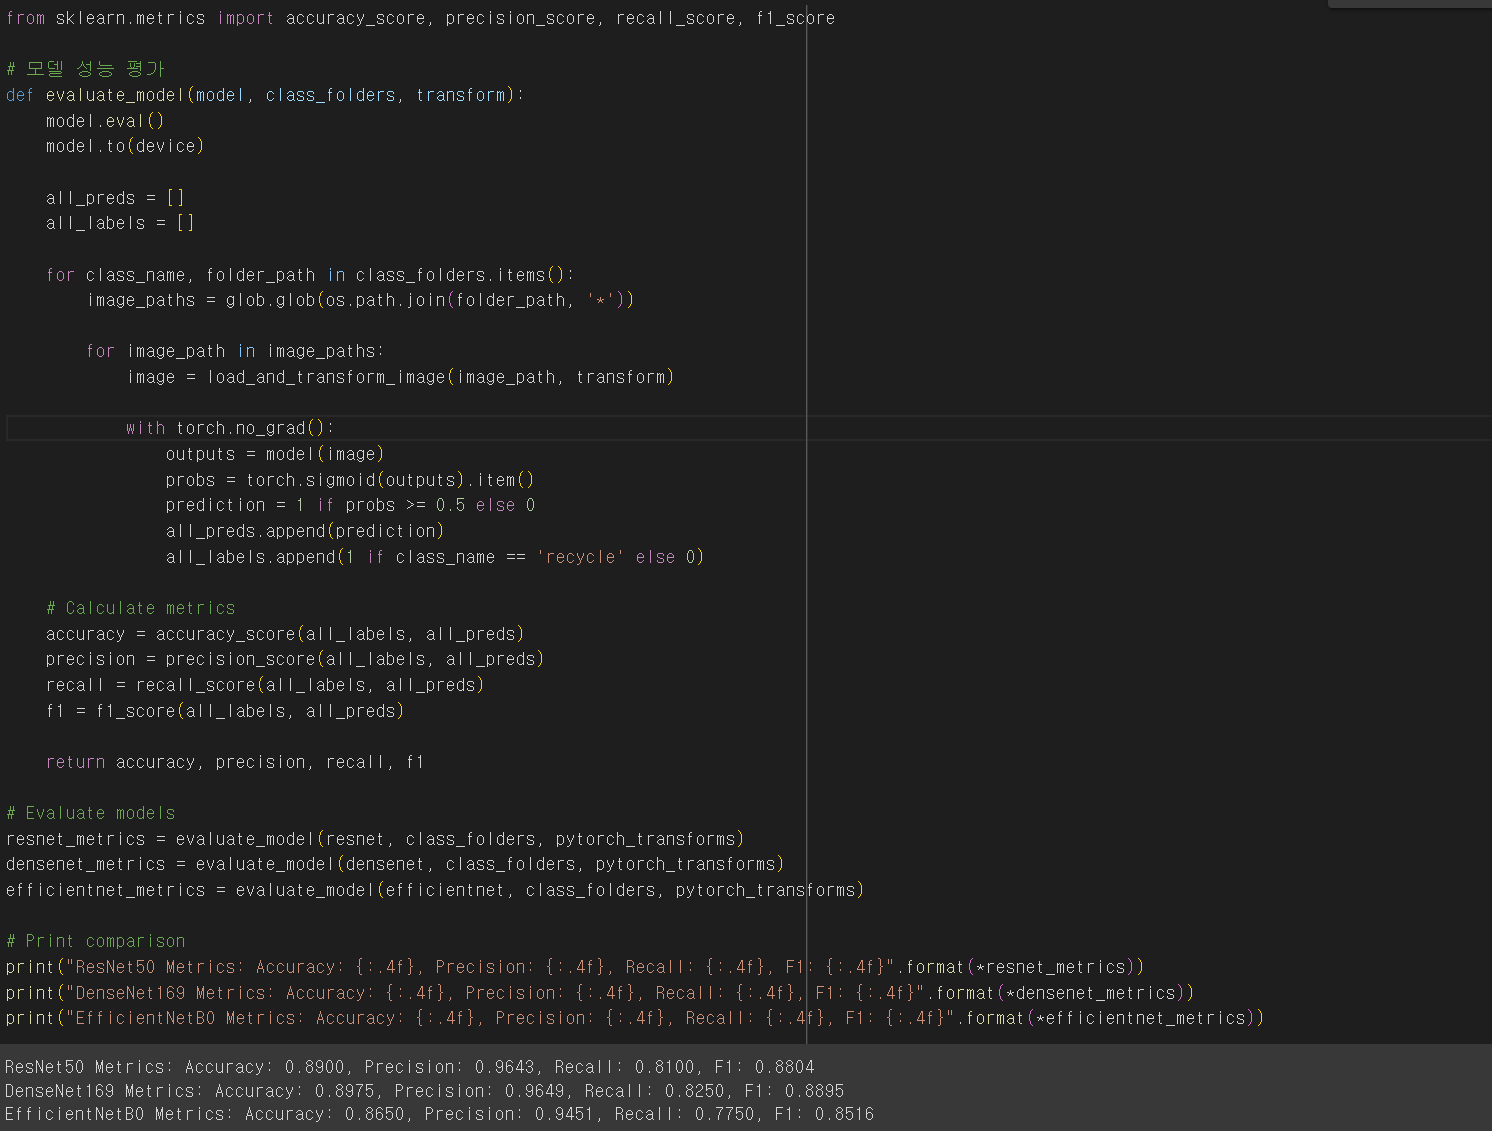Image resolution: width=1492 pixels, height=1131 pixels.
Task: Click the 'all_labels.append' line with 'recycle'
Action: 435,557
